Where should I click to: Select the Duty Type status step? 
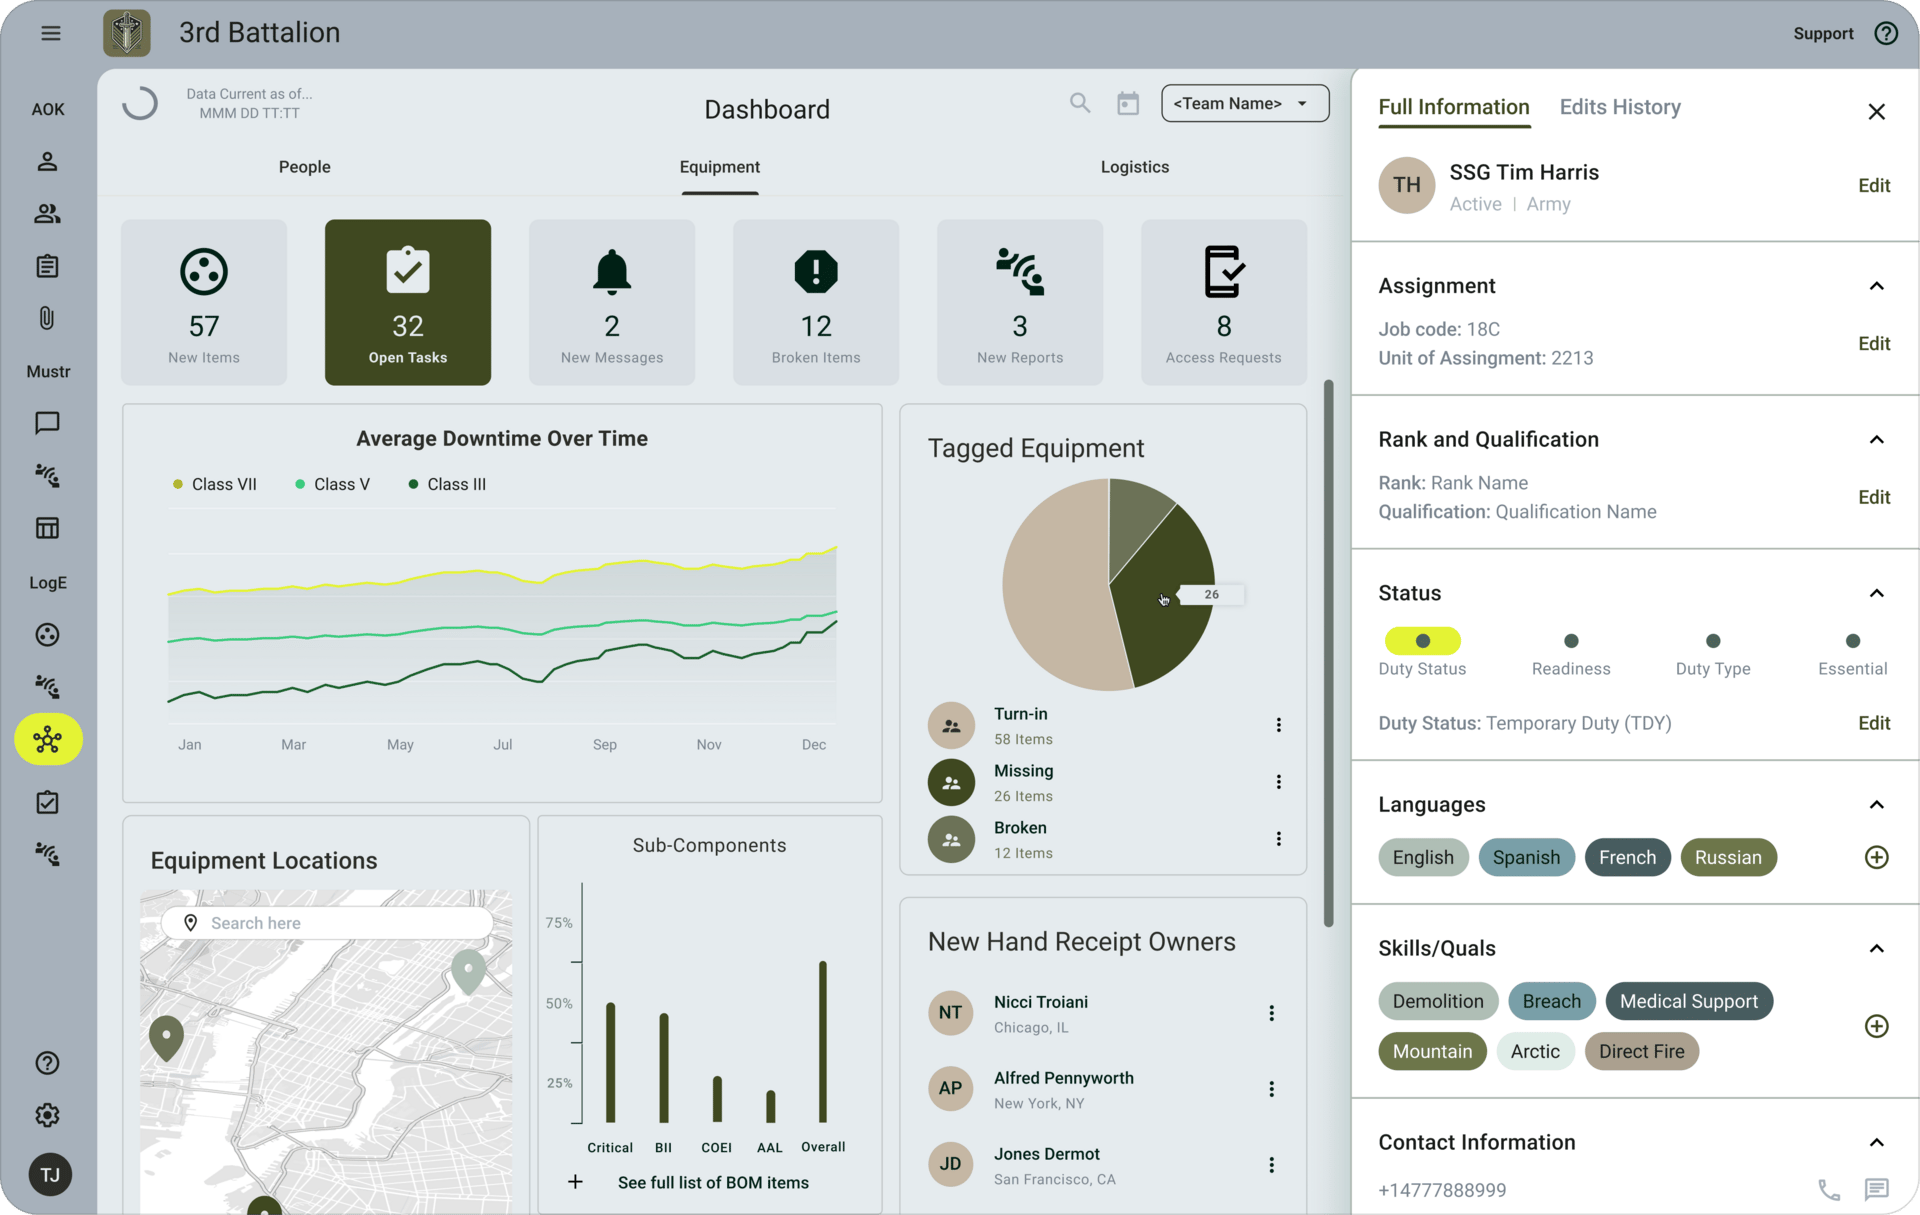click(x=1712, y=641)
